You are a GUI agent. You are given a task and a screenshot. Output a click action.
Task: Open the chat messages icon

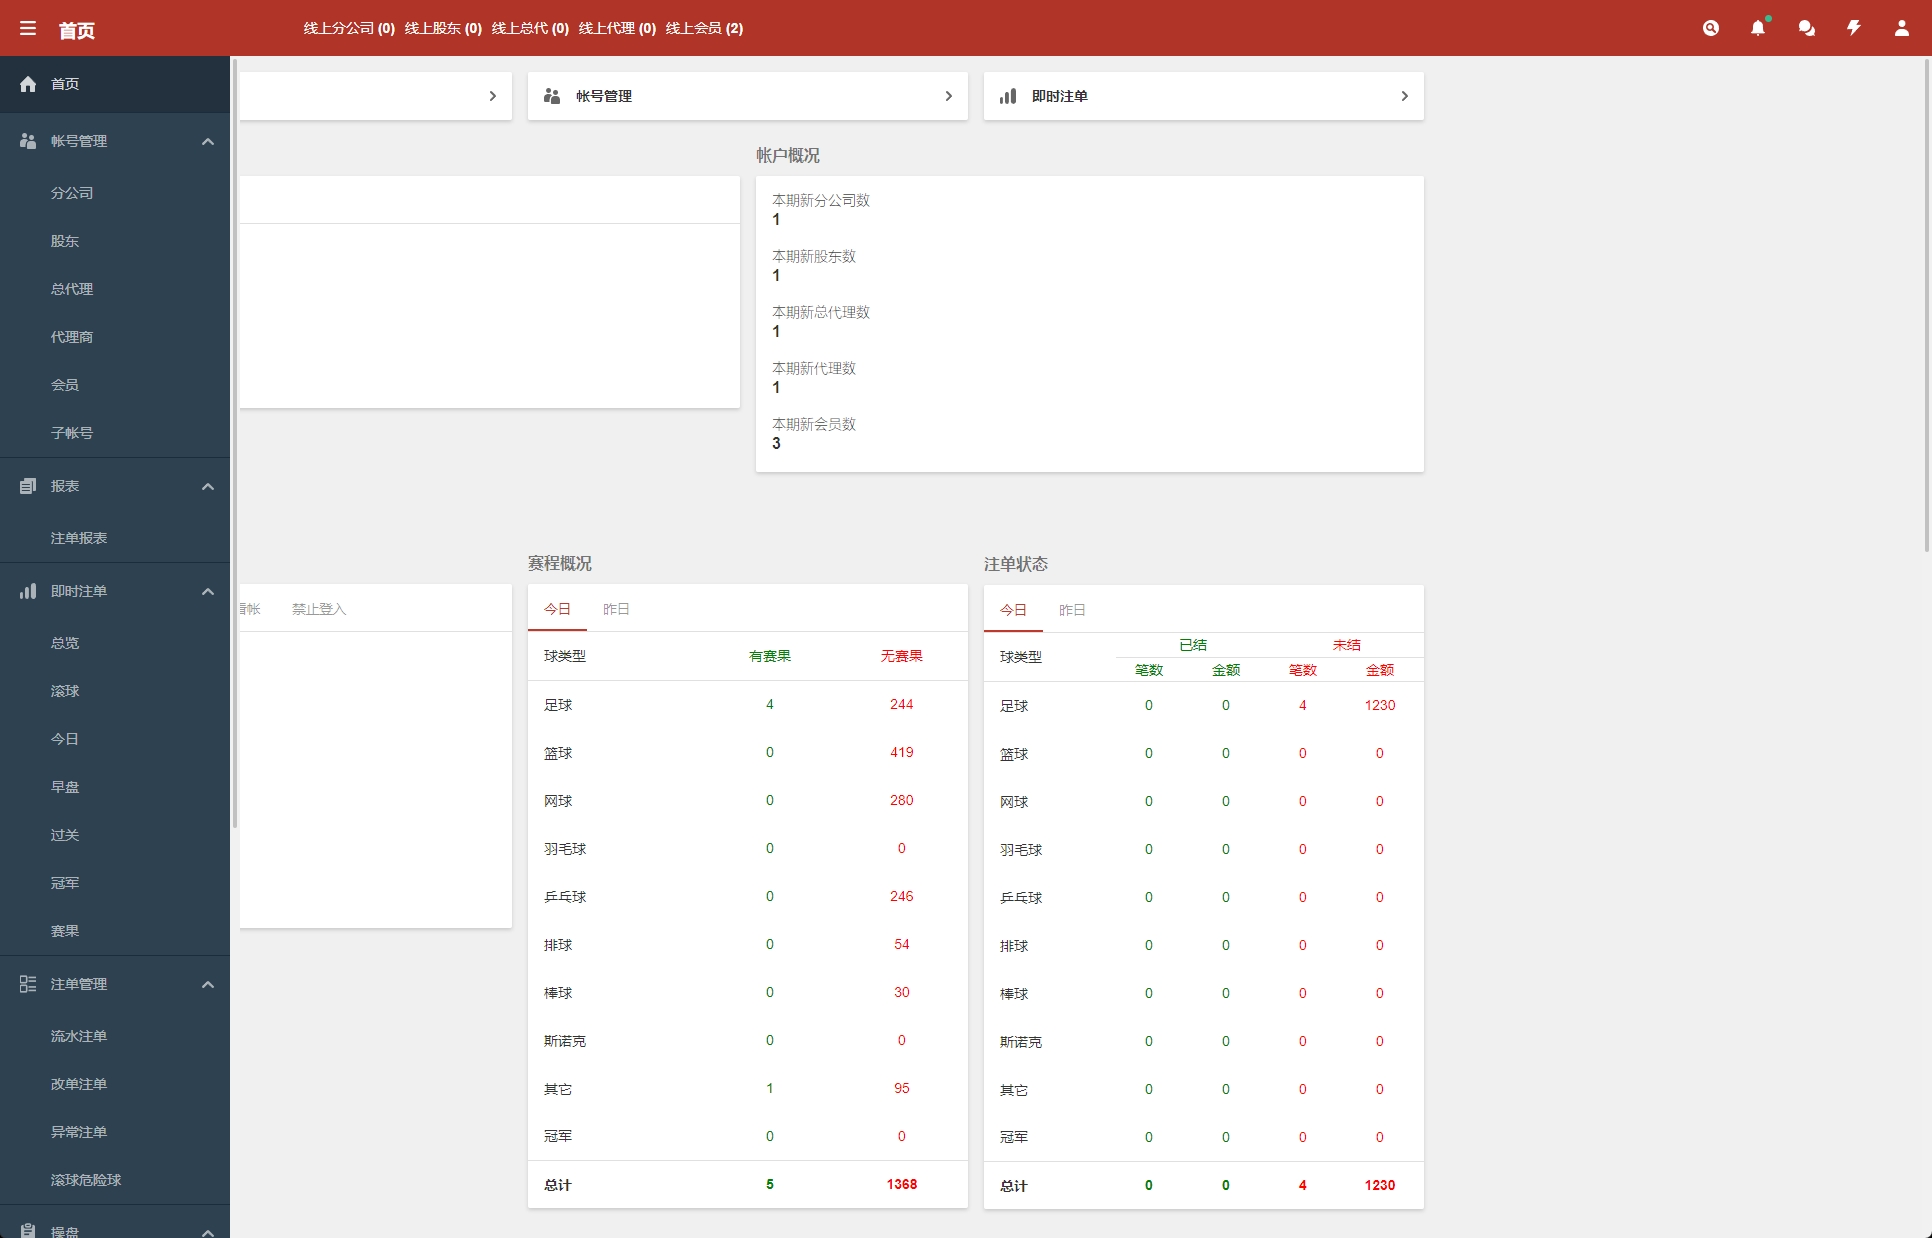tap(1806, 28)
